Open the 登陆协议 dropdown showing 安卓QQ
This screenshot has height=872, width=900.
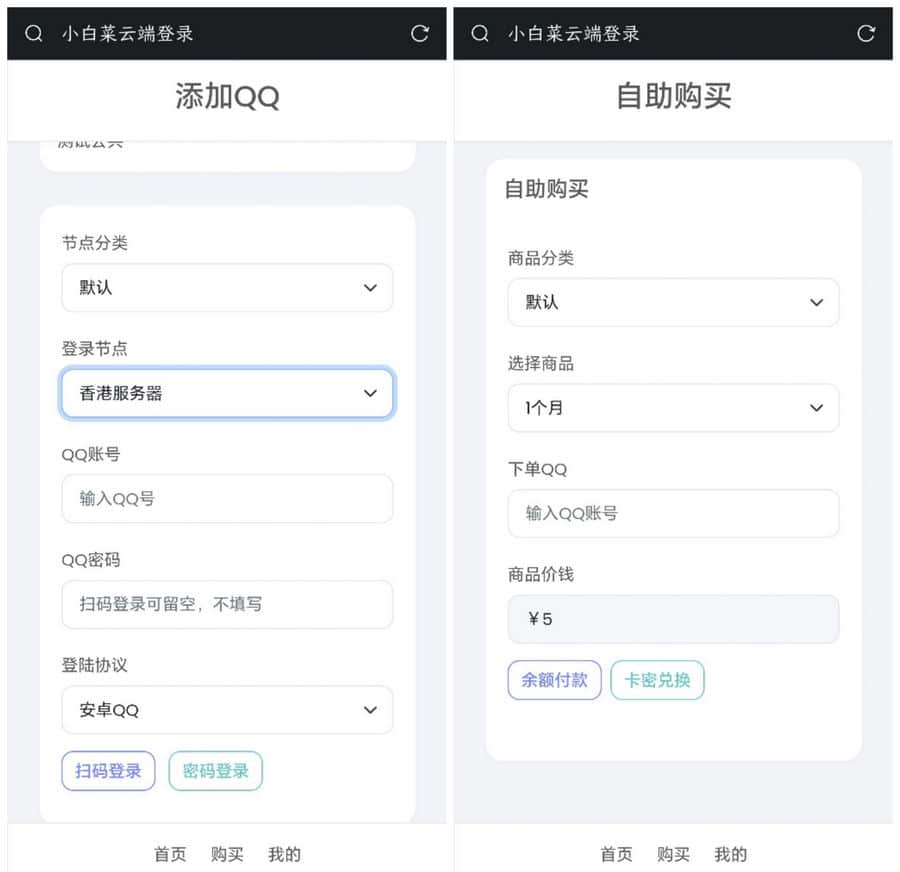[x=227, y=710]
